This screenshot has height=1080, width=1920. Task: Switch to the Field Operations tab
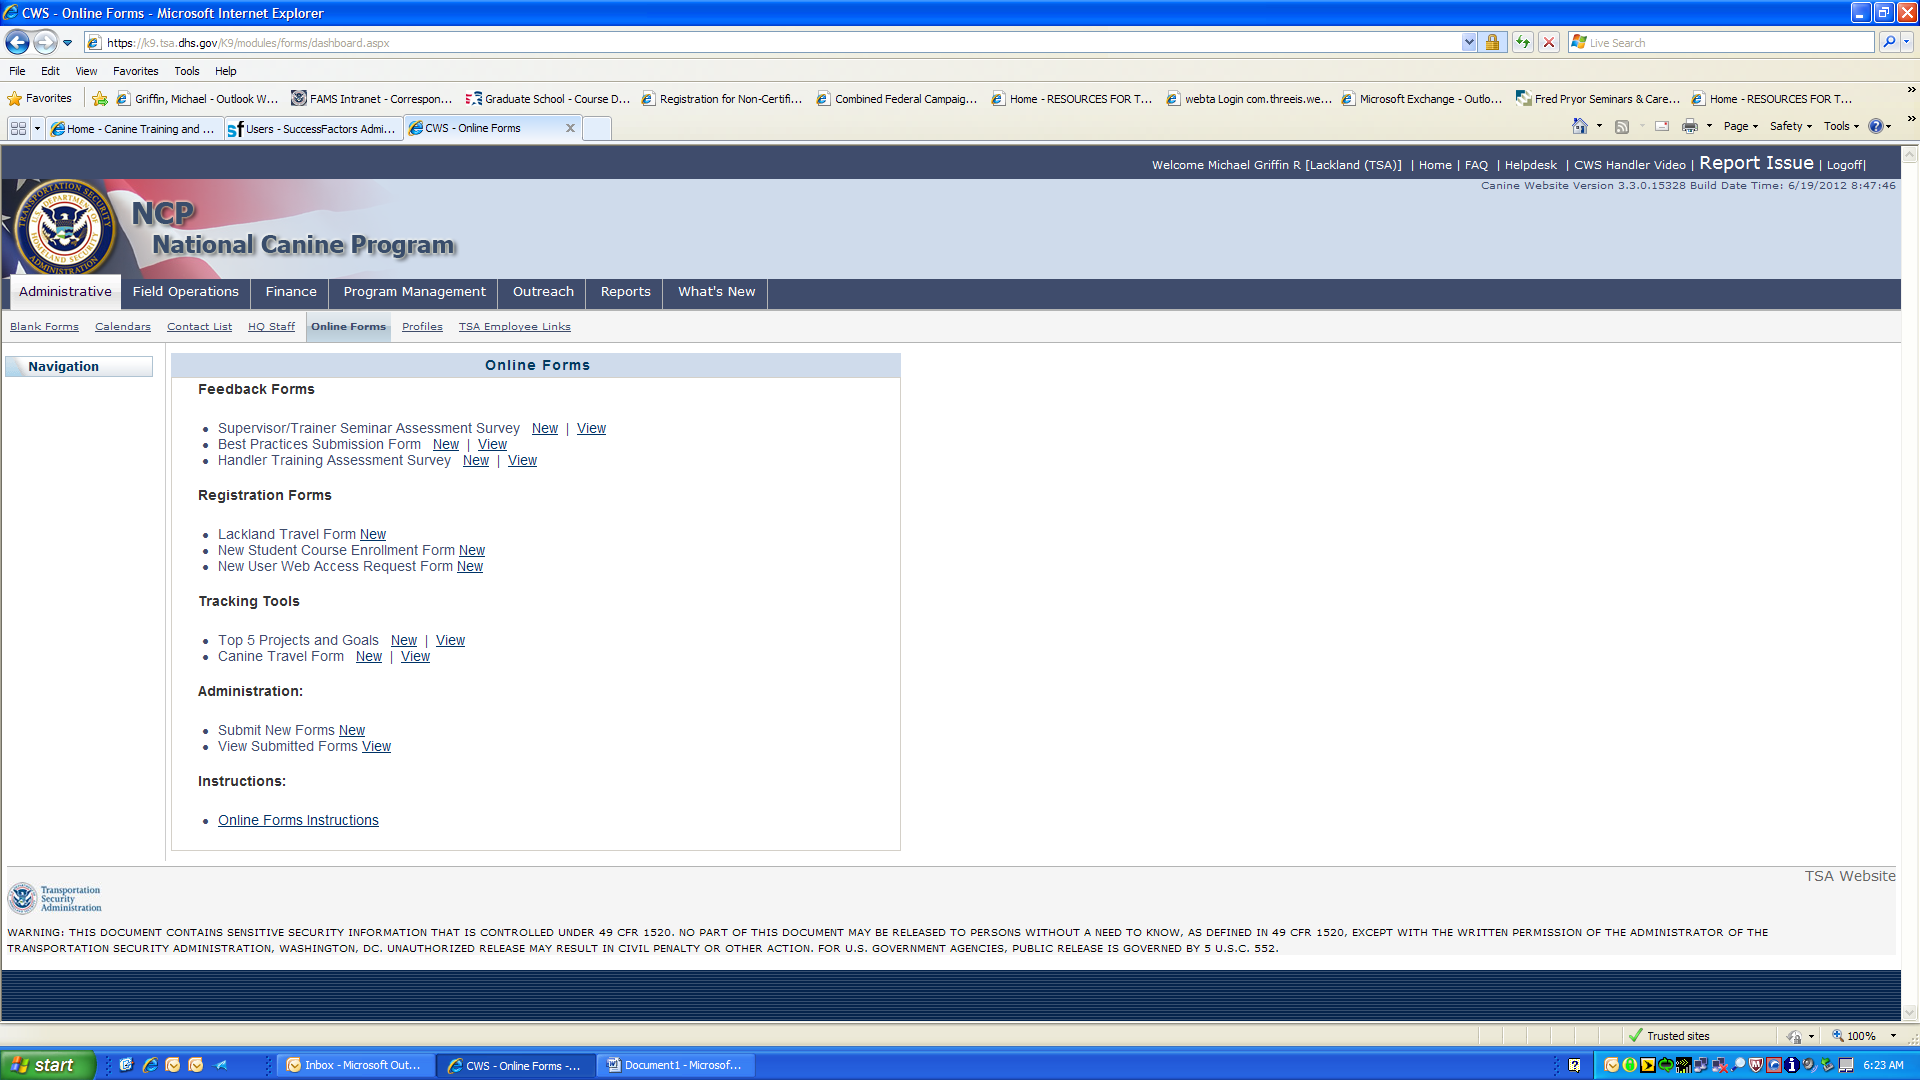pyautogui.click(x=185, y=292)
